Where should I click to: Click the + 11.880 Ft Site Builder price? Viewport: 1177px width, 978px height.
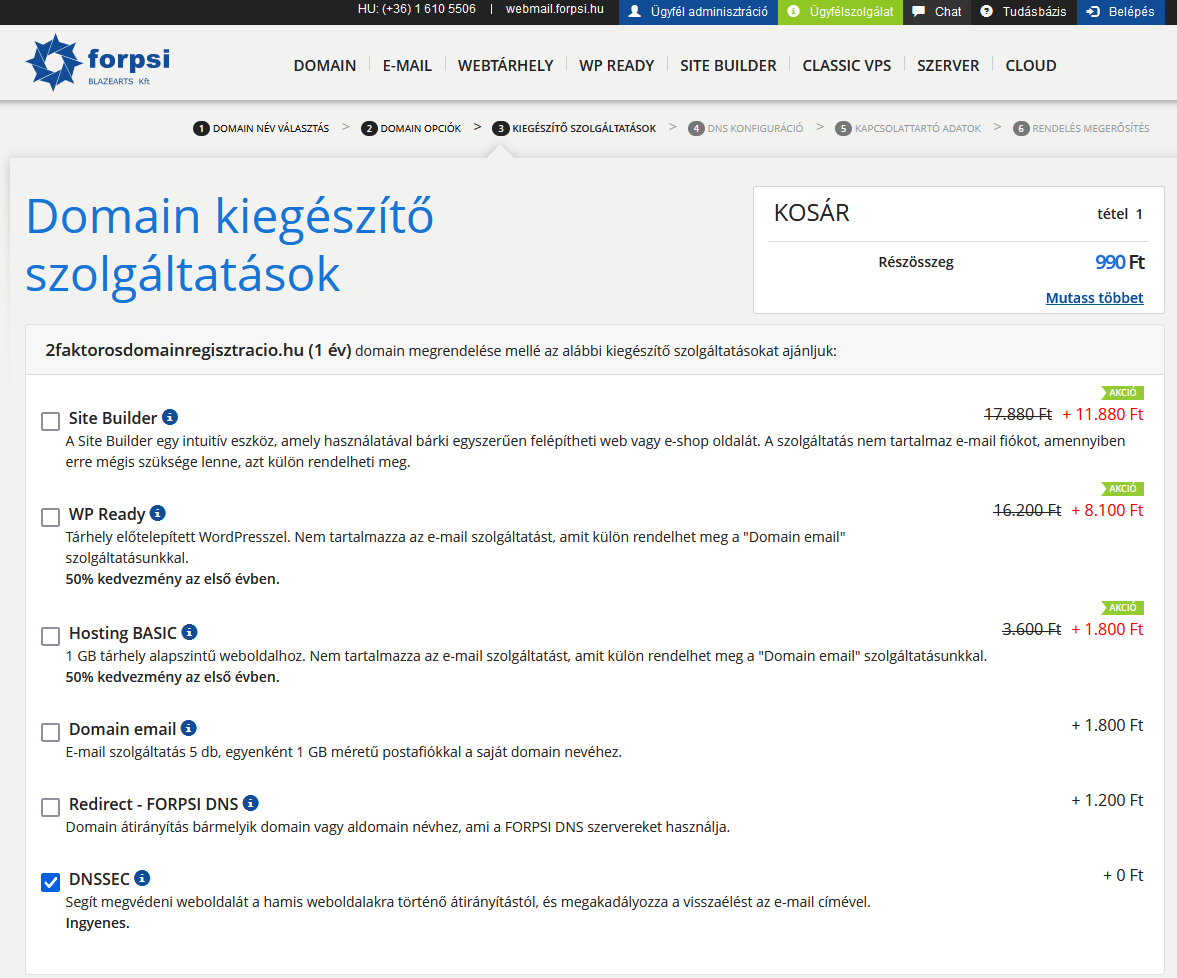[1102, 414]
